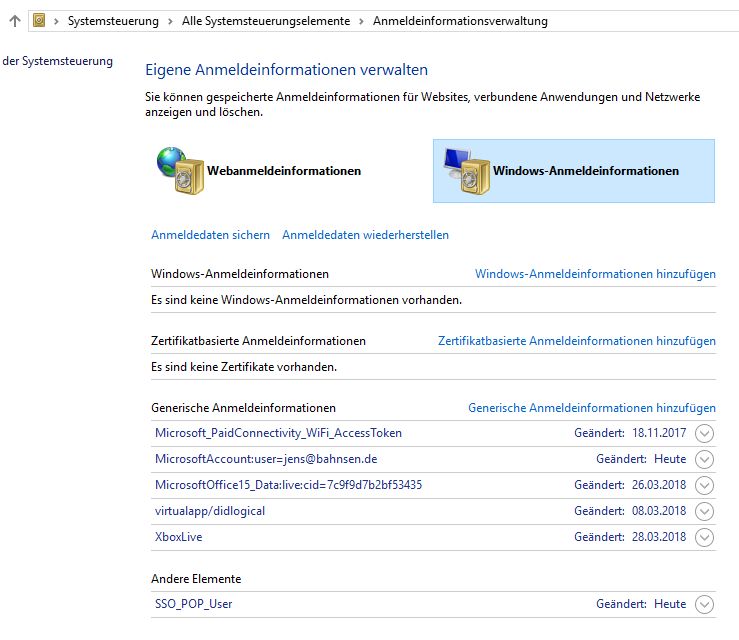Screen dimensions: 739x640
Task: Expand virtualapp/didlogical entry chevron
Action: (x=704, y=511)
